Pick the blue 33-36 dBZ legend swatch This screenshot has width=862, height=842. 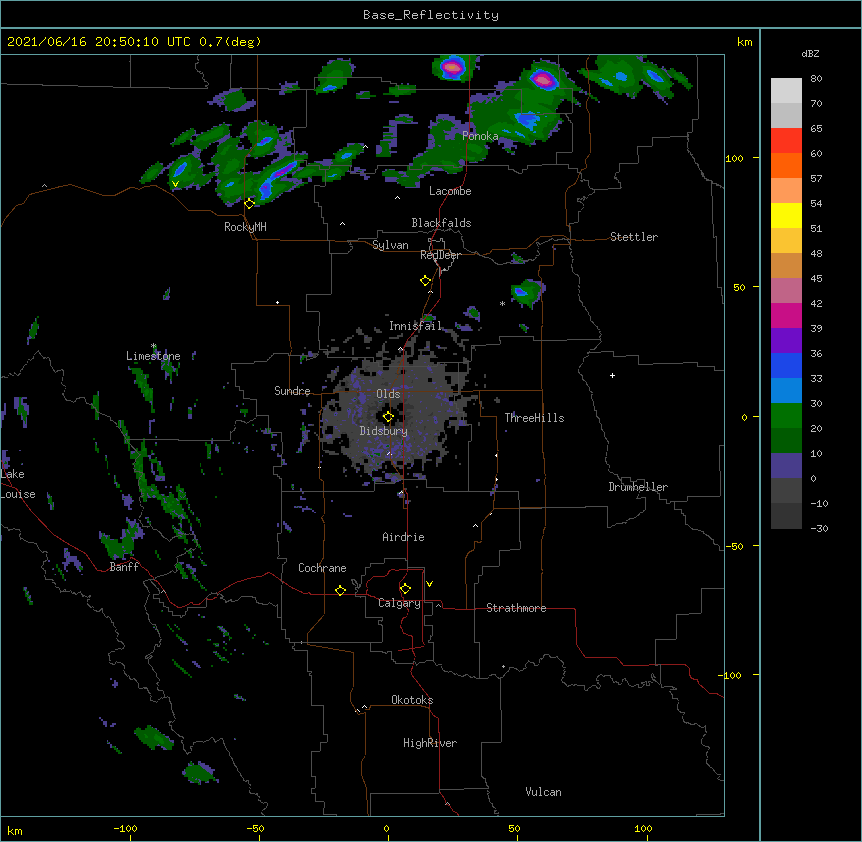pos(786,365)
